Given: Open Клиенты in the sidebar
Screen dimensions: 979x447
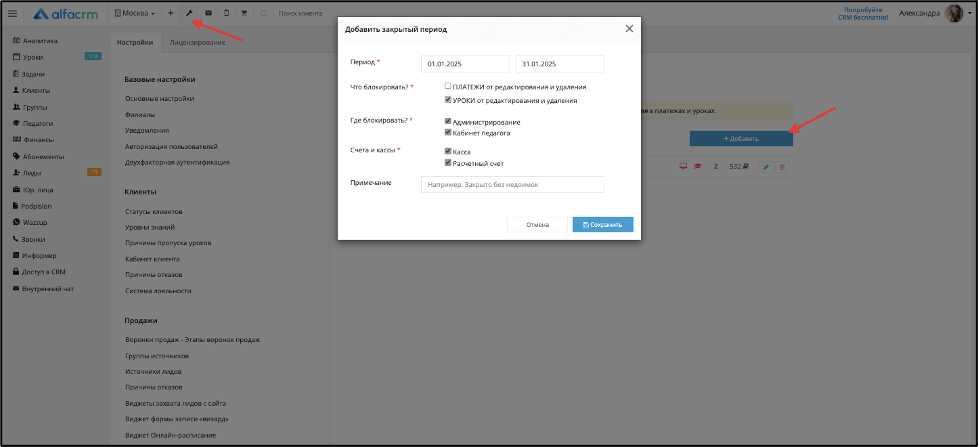Looking at the screenshot, I should click(36, 91).
